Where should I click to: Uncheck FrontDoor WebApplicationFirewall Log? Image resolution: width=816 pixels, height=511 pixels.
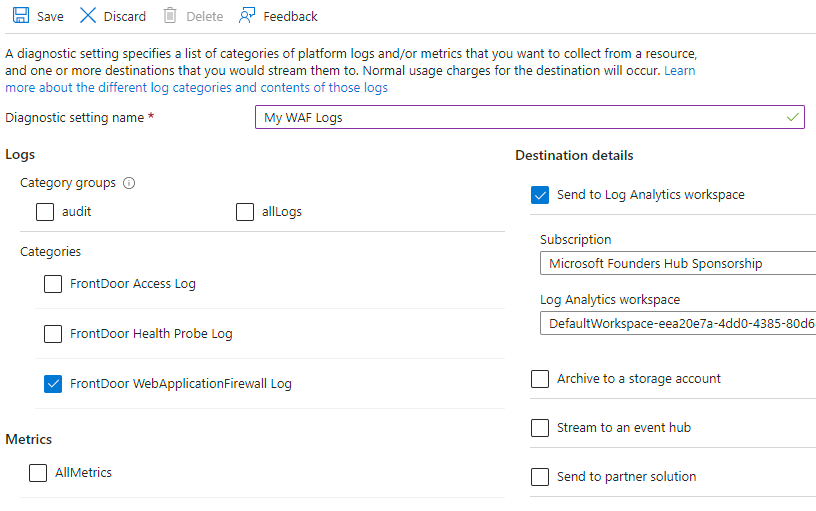53,384
